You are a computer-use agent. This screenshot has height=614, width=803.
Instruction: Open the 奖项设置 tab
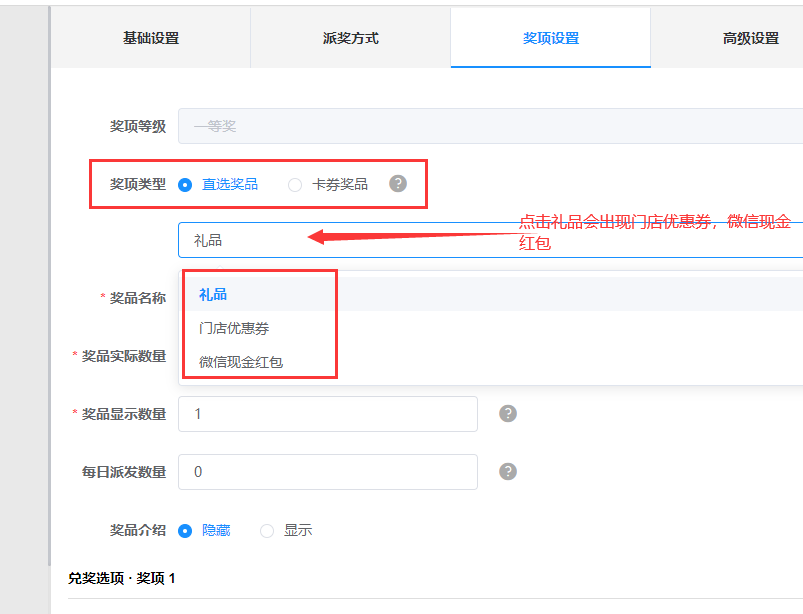coord(551,39)
